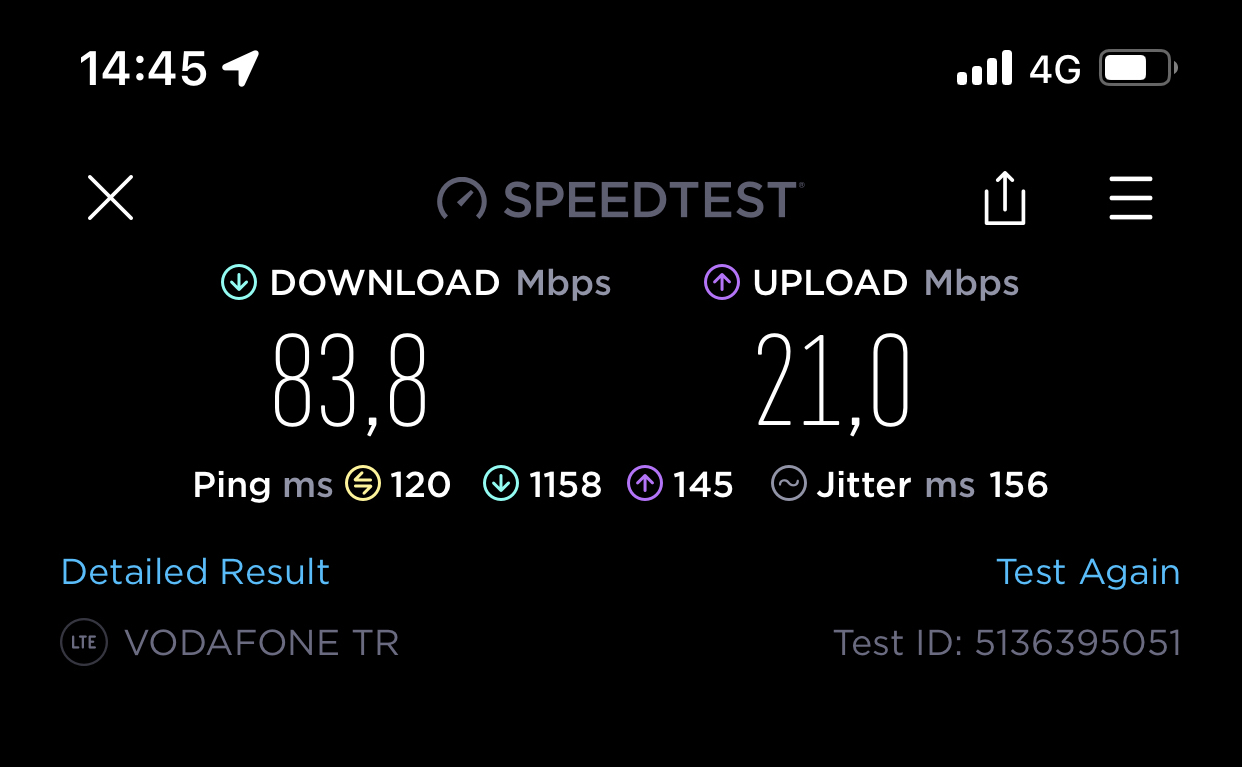Tap the SPEEDTEST title text
The width and height of the screenshot is (1242, 767).
653,199
